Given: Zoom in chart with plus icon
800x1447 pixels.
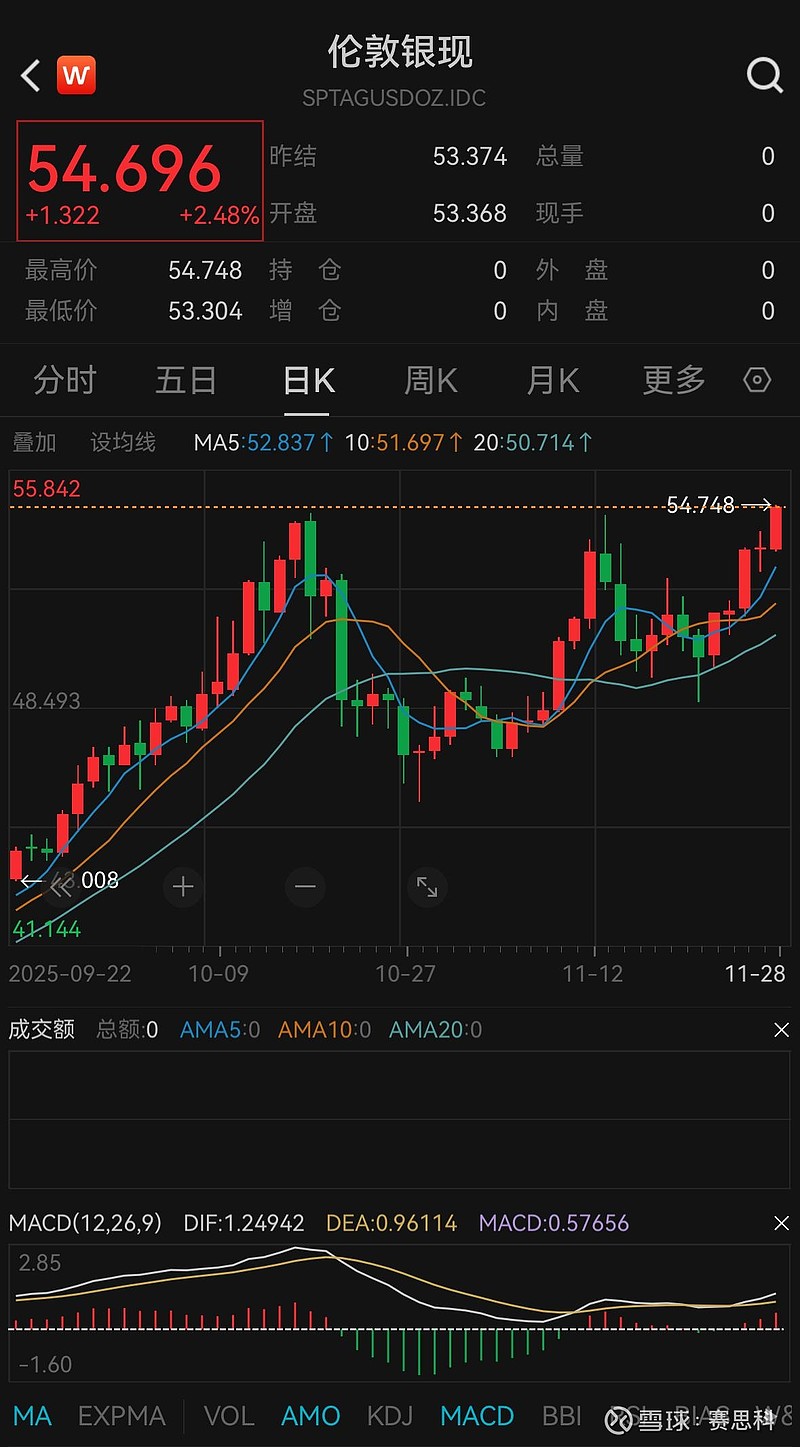Looking at the screenshot, I should pyautogui.click(x=183, y=887).
